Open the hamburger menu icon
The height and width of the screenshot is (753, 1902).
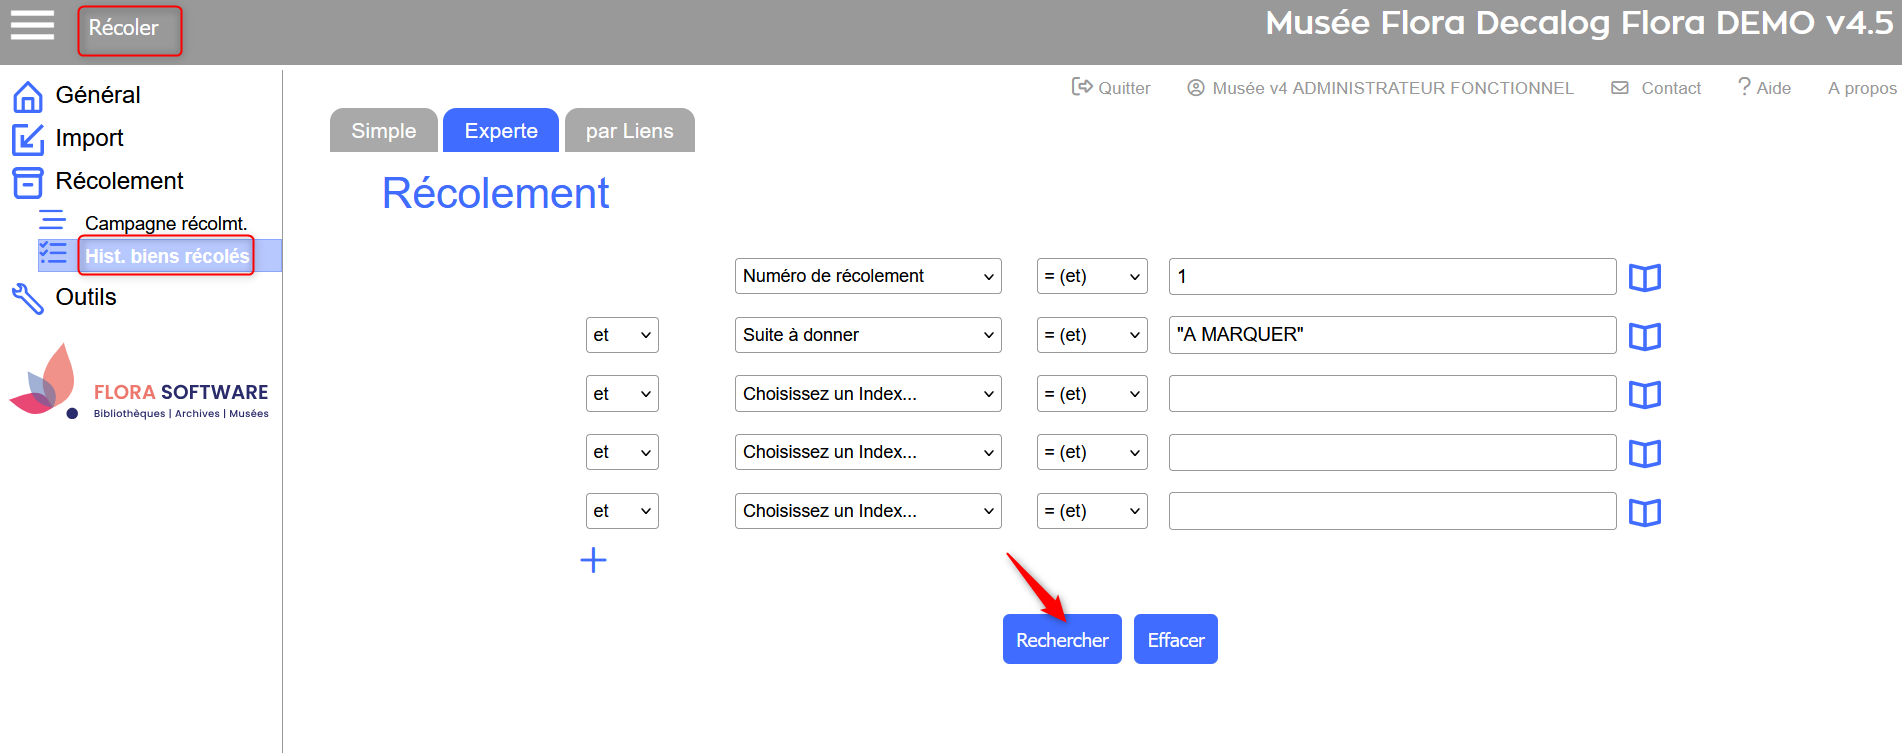(x=32, y=26)
